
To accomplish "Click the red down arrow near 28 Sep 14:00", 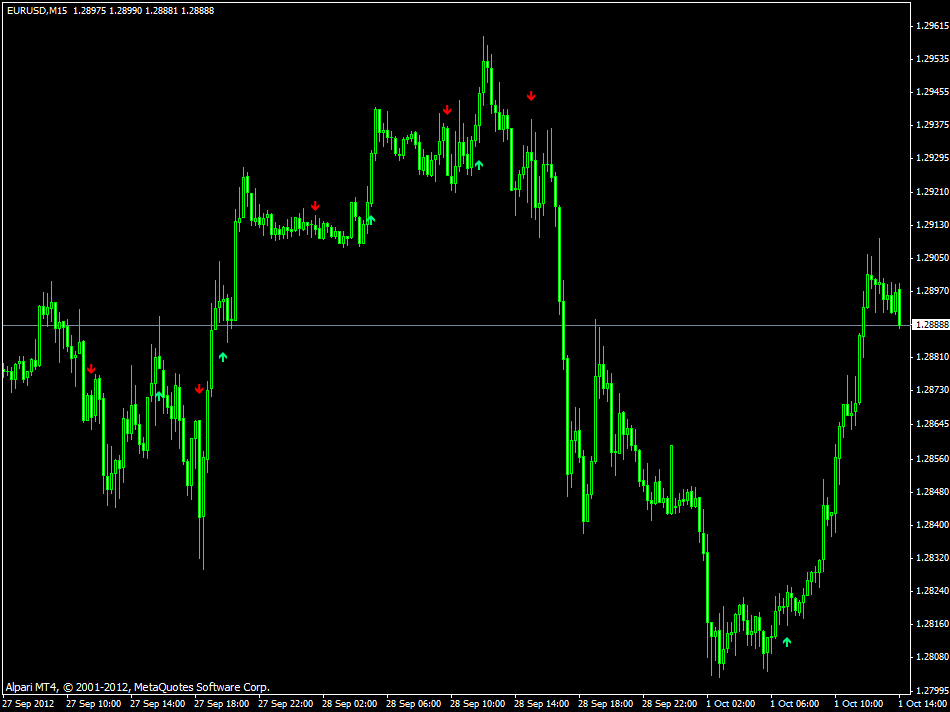I will point(531,97).
